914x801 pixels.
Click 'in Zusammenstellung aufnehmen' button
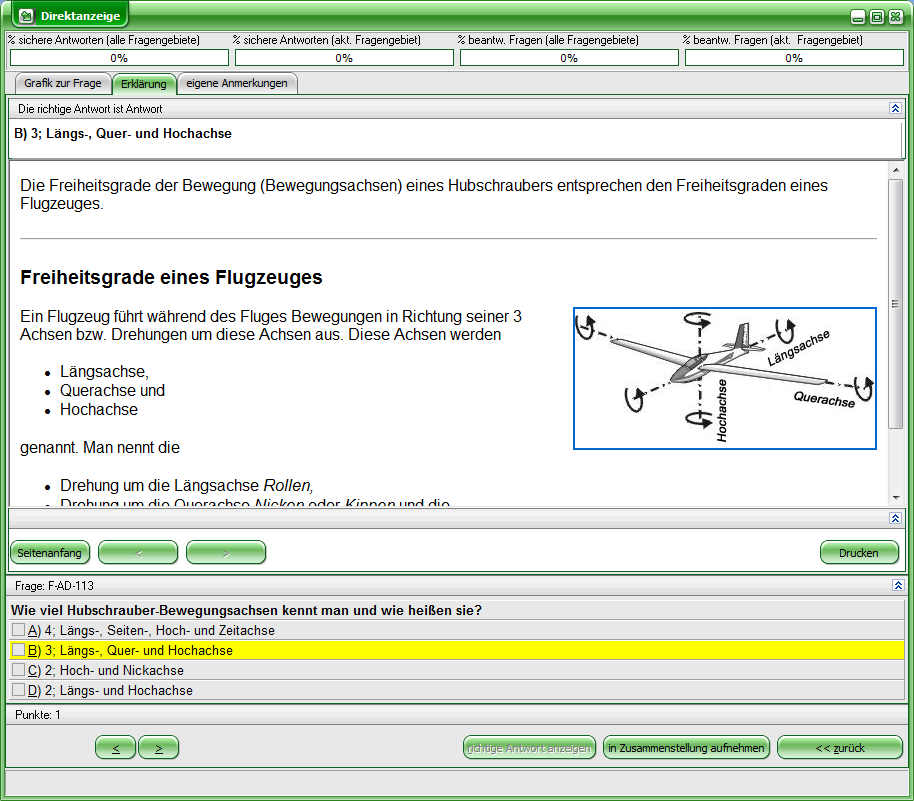click(686, 748)
